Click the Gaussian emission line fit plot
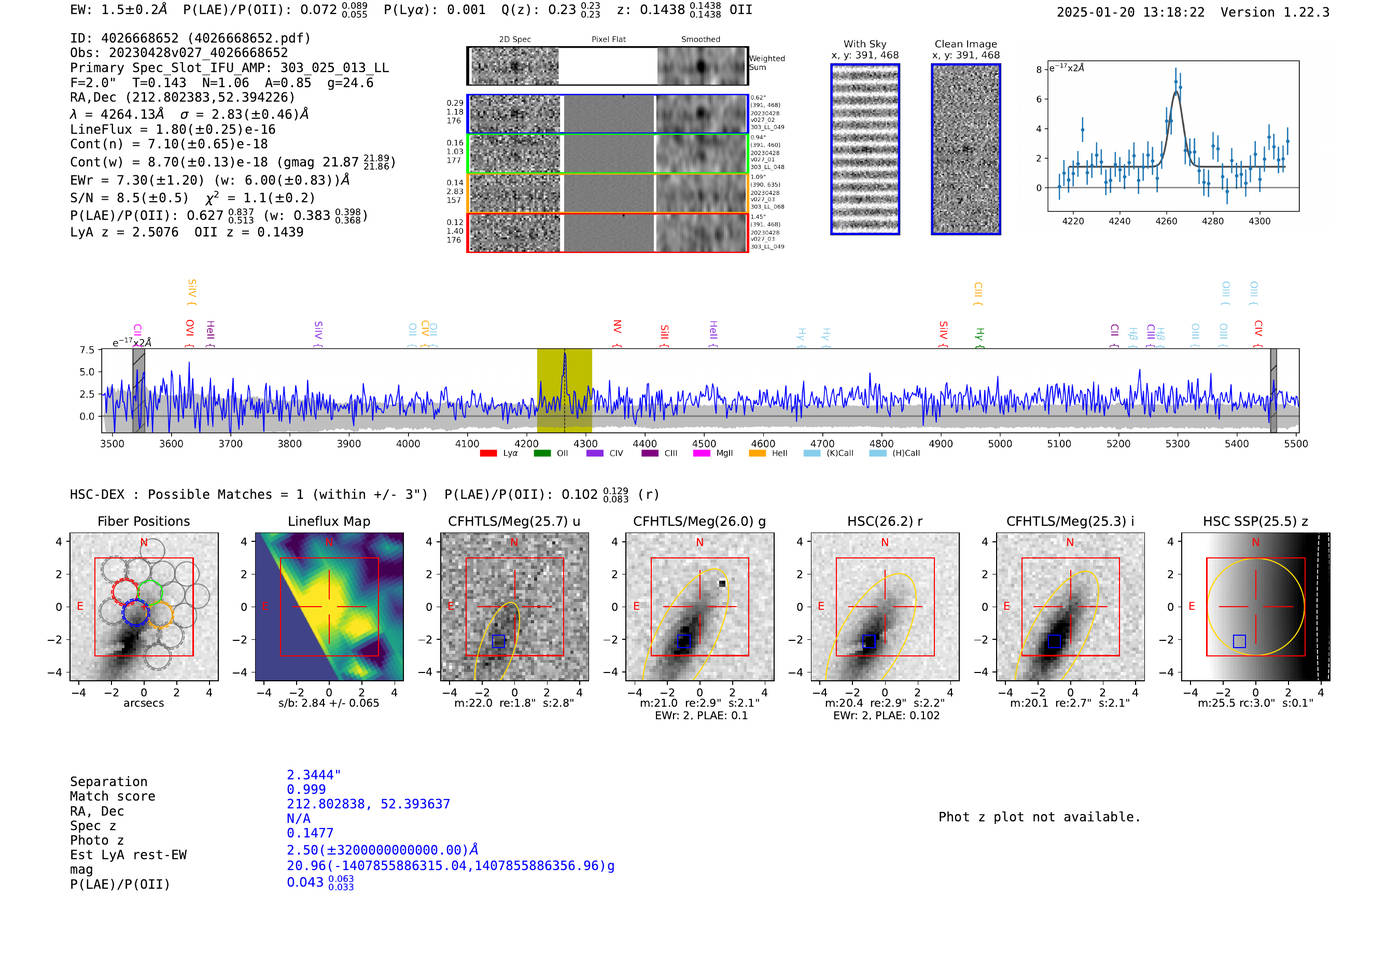Screen dimensions: 1400x953 pos(1172,136)
